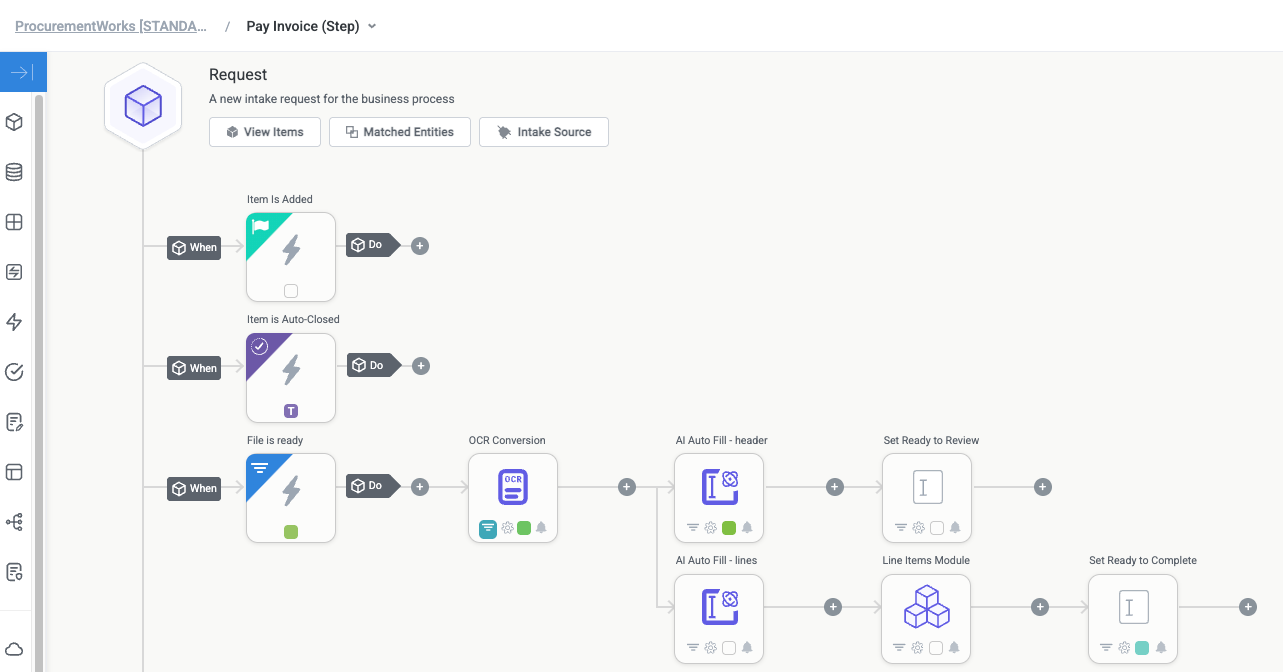Select the checkmark circle icon in the sidebar
1283x672 pixels.
[14, 371]
